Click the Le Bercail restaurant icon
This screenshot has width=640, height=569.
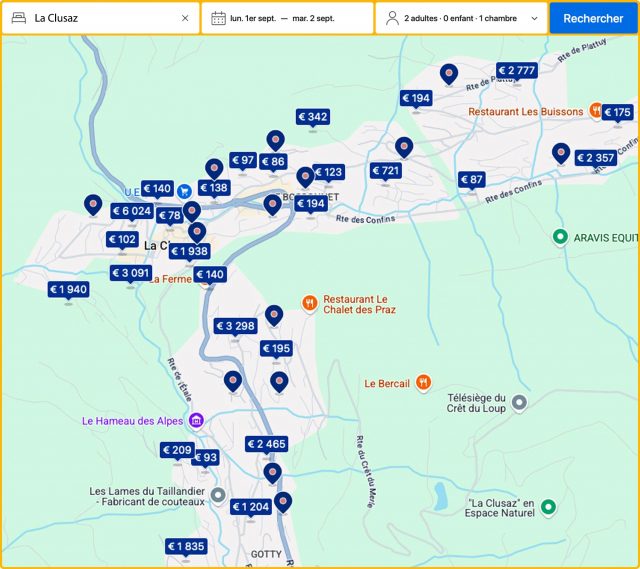point(423,382)
